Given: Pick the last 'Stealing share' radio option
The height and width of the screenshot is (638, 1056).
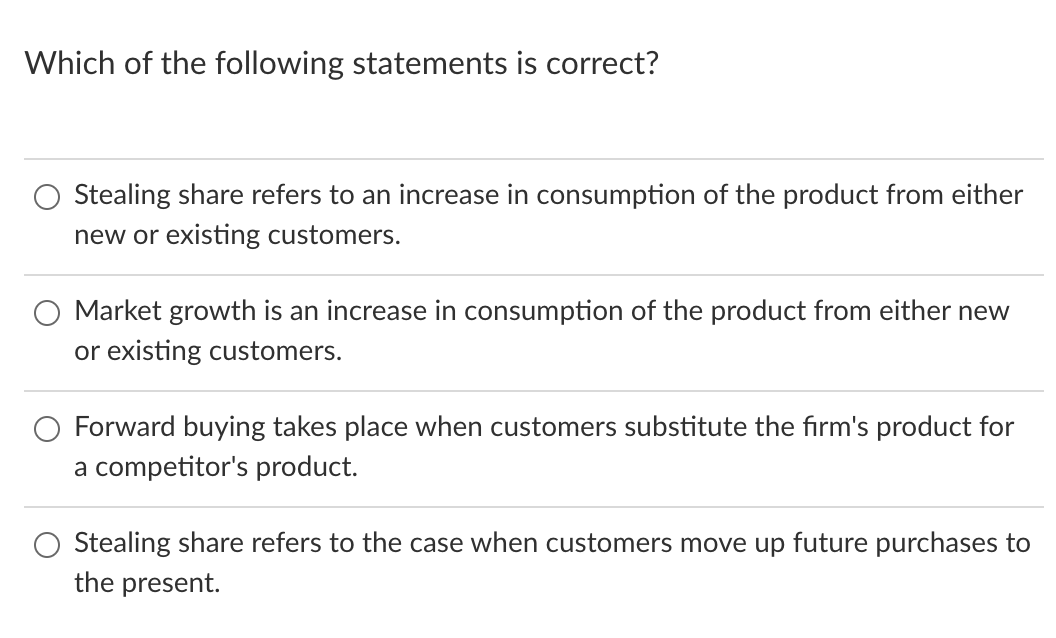Looking at the screenshot, I should click(46, 545).
